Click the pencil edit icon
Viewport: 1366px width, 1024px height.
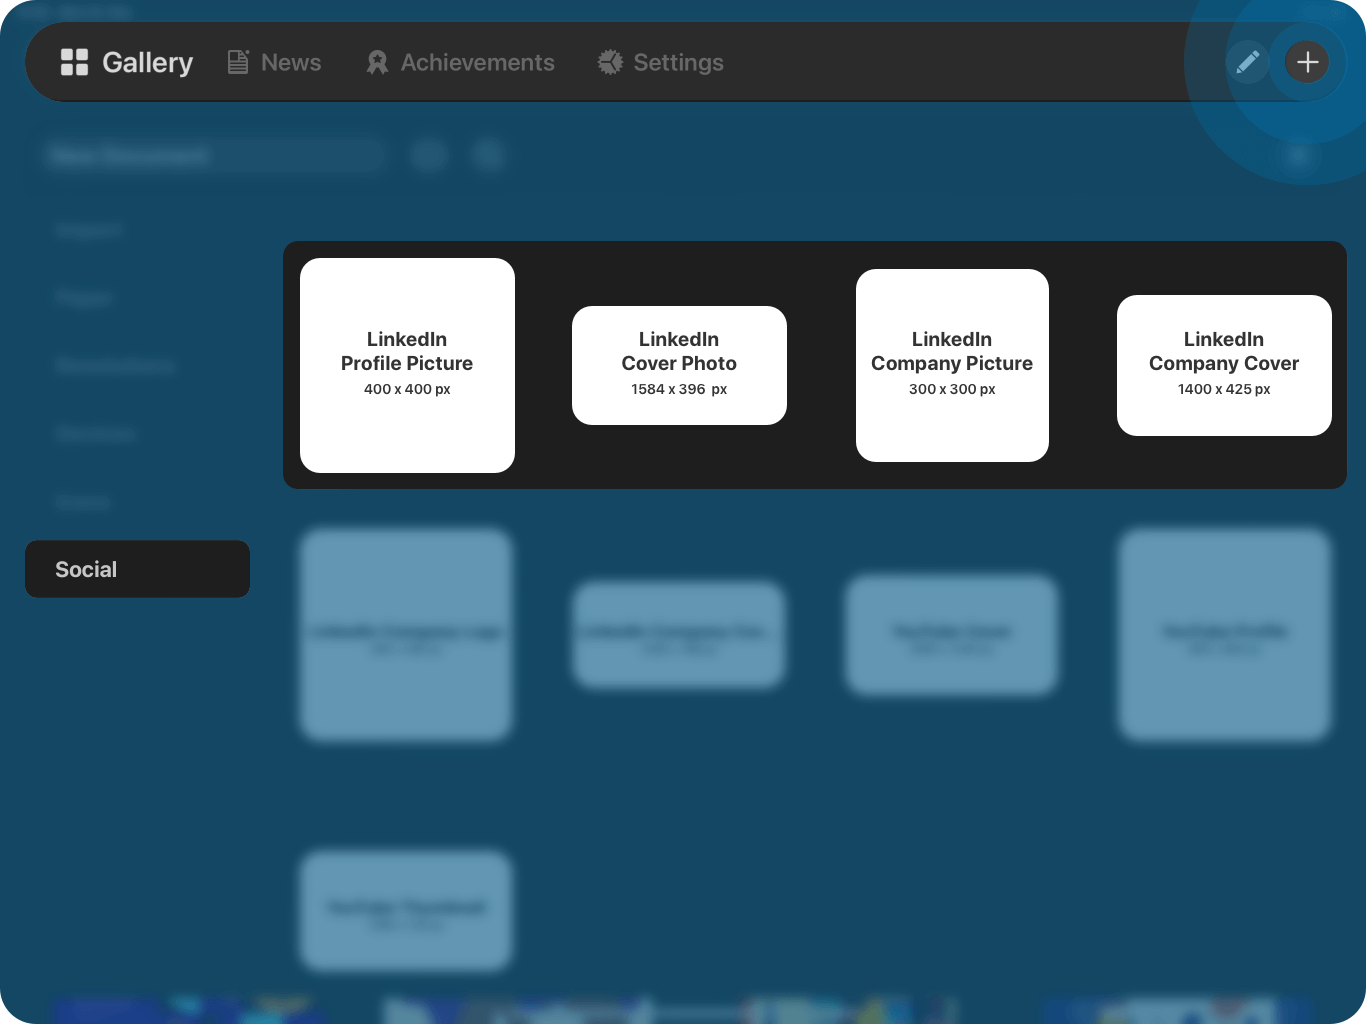[1248, 62]
